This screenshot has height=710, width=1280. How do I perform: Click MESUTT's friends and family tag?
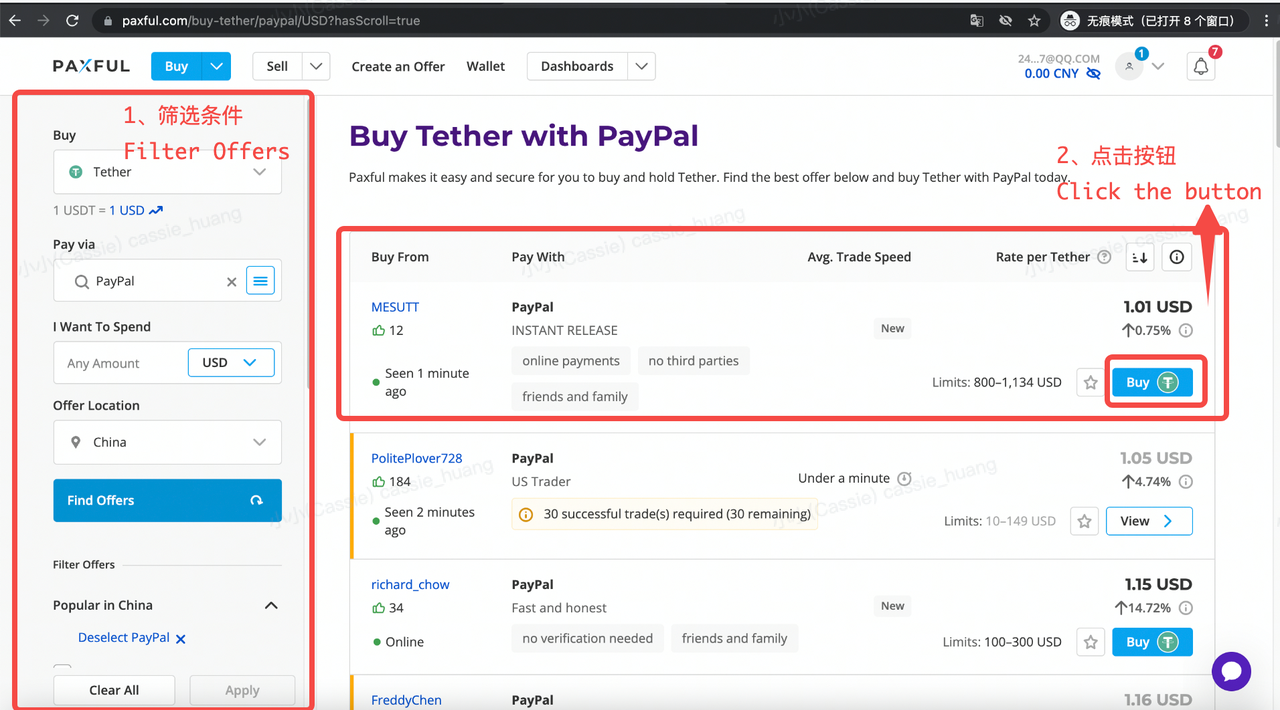tap(575, 396)
